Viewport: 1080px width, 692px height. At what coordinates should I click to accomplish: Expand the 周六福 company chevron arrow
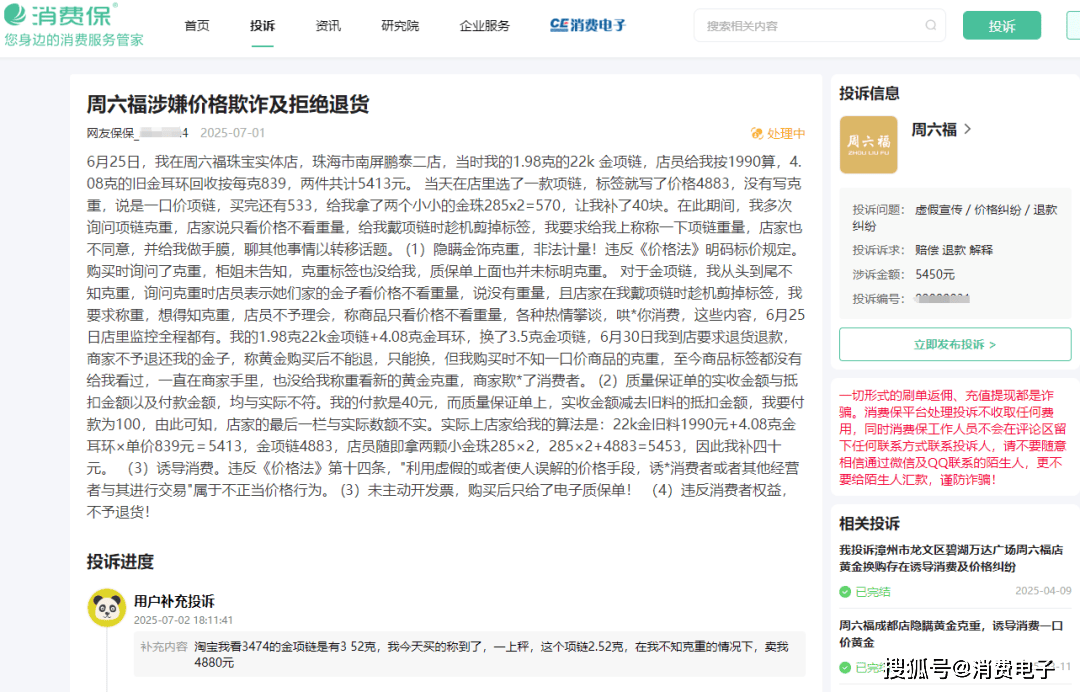[968, 129]
